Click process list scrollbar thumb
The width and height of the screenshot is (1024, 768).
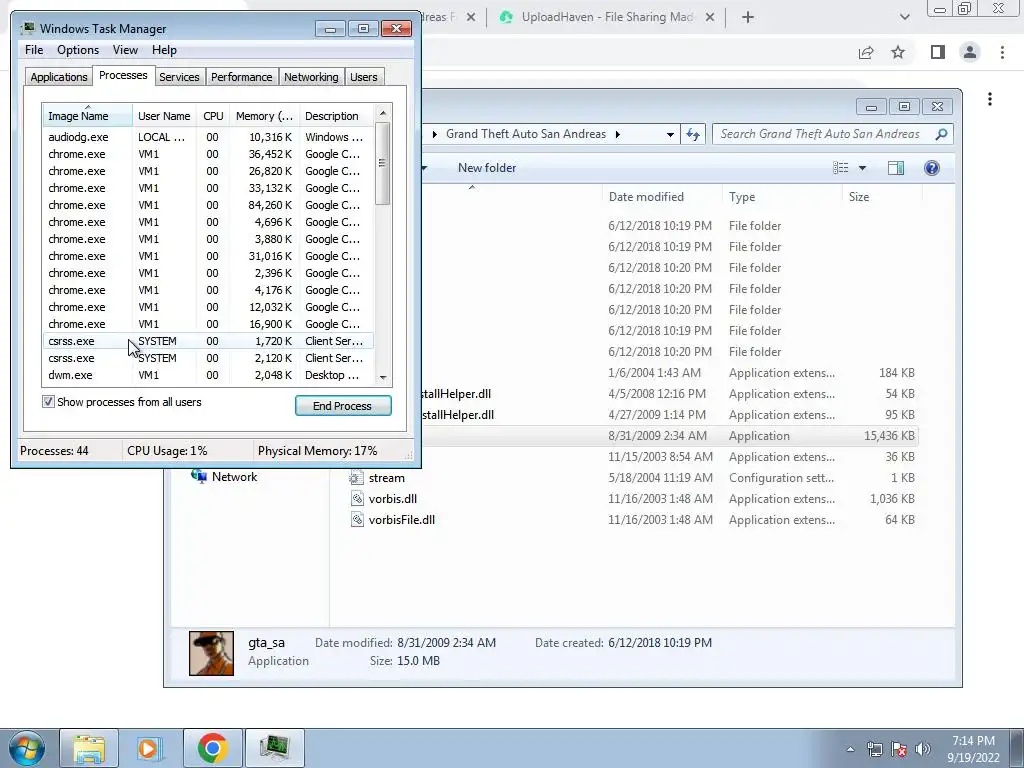(x=383, y=163)
